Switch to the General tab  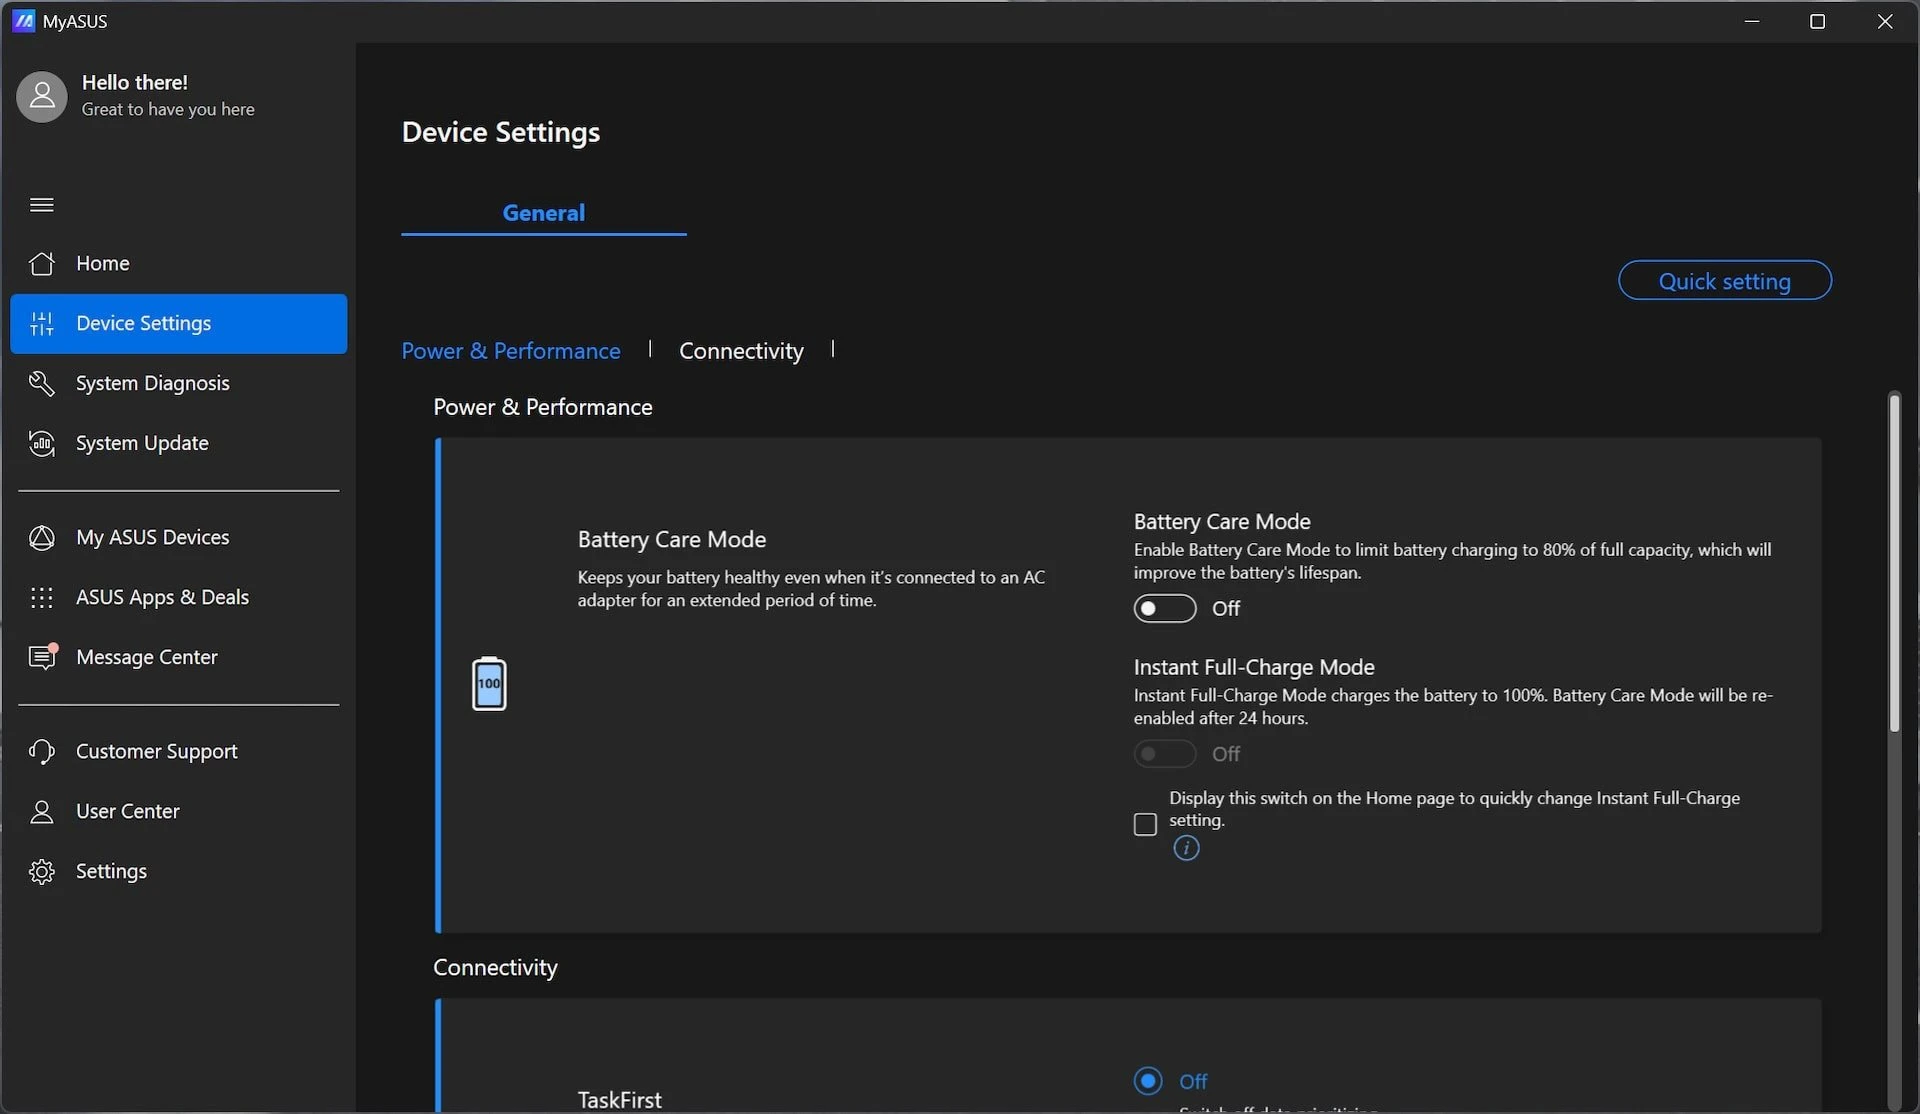544,213
